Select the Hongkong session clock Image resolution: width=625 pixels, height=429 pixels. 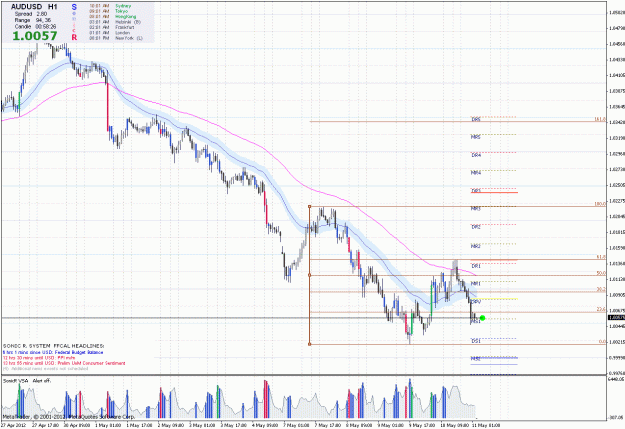113,17
